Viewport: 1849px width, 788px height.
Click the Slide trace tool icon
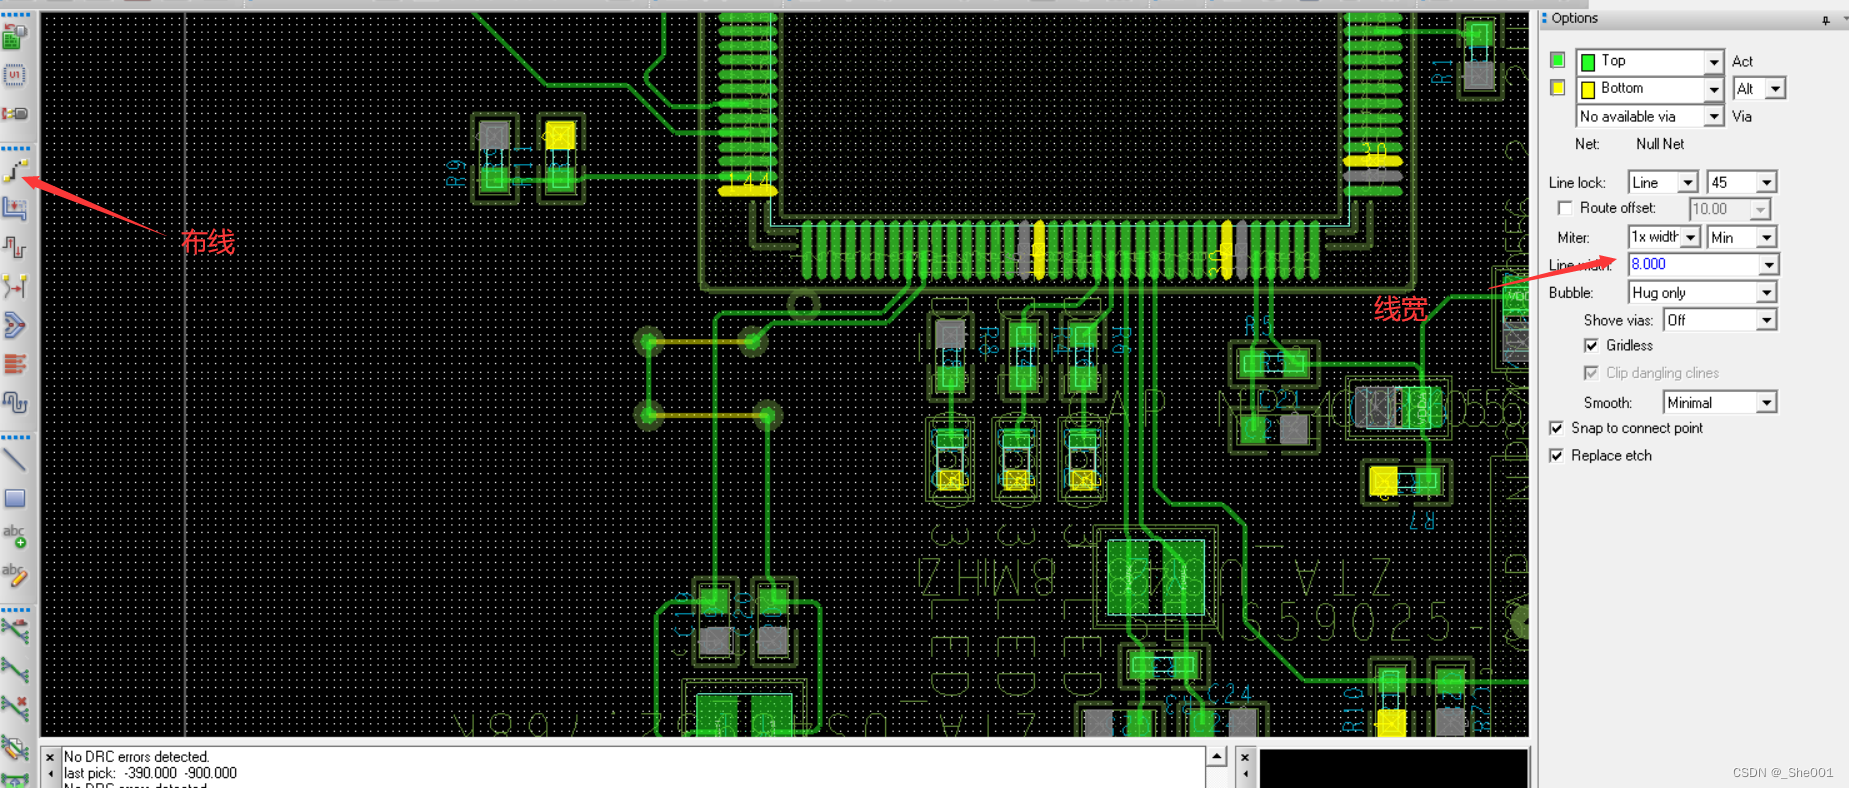[x=14, y=209]
